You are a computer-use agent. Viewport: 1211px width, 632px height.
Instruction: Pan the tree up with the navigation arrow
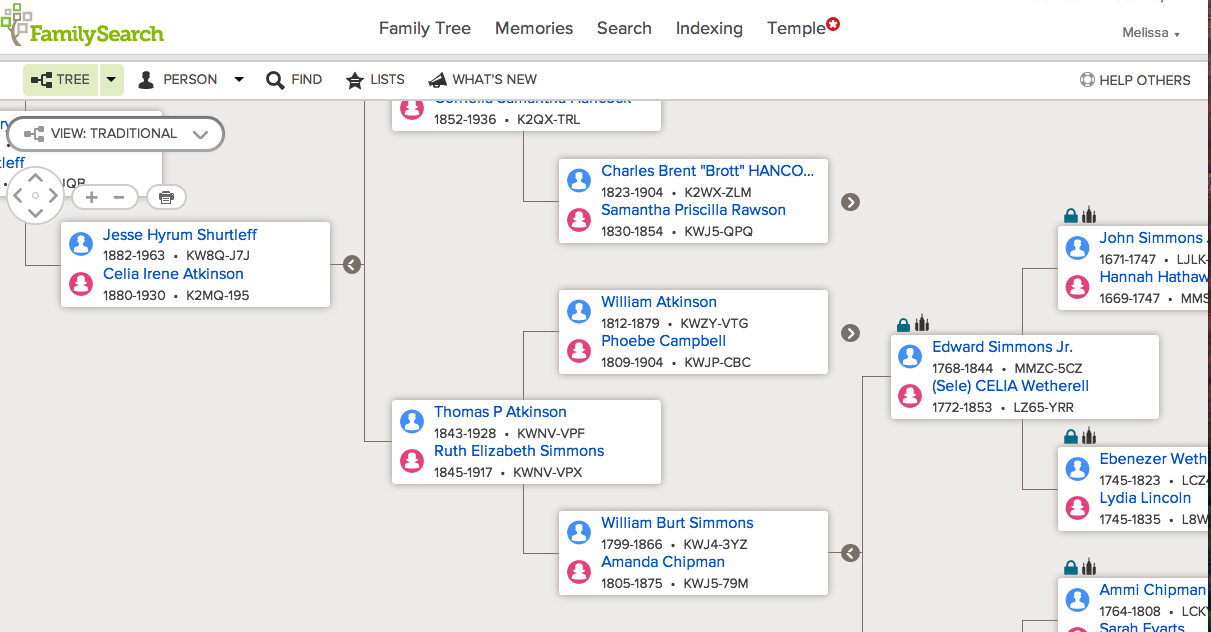coord(36,179)
